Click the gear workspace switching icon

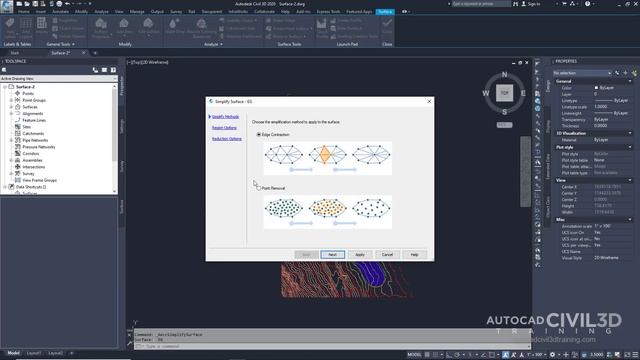click(552, 355)
